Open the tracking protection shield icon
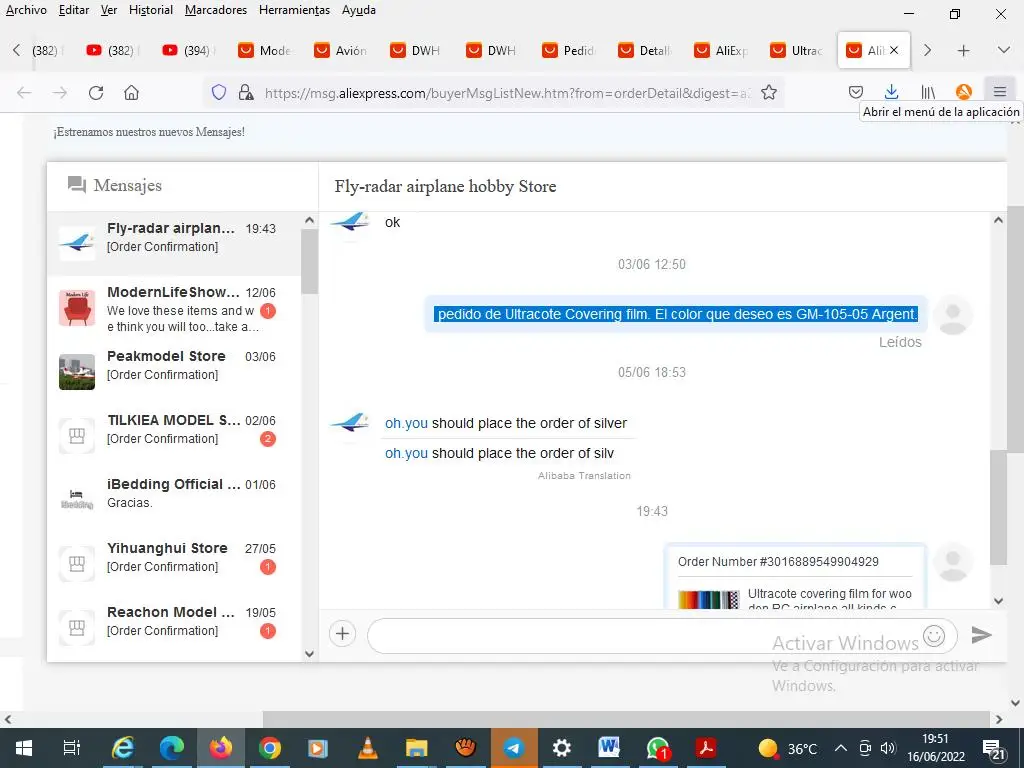Viewport: 1024px width, 768px height. coord(219,93)
